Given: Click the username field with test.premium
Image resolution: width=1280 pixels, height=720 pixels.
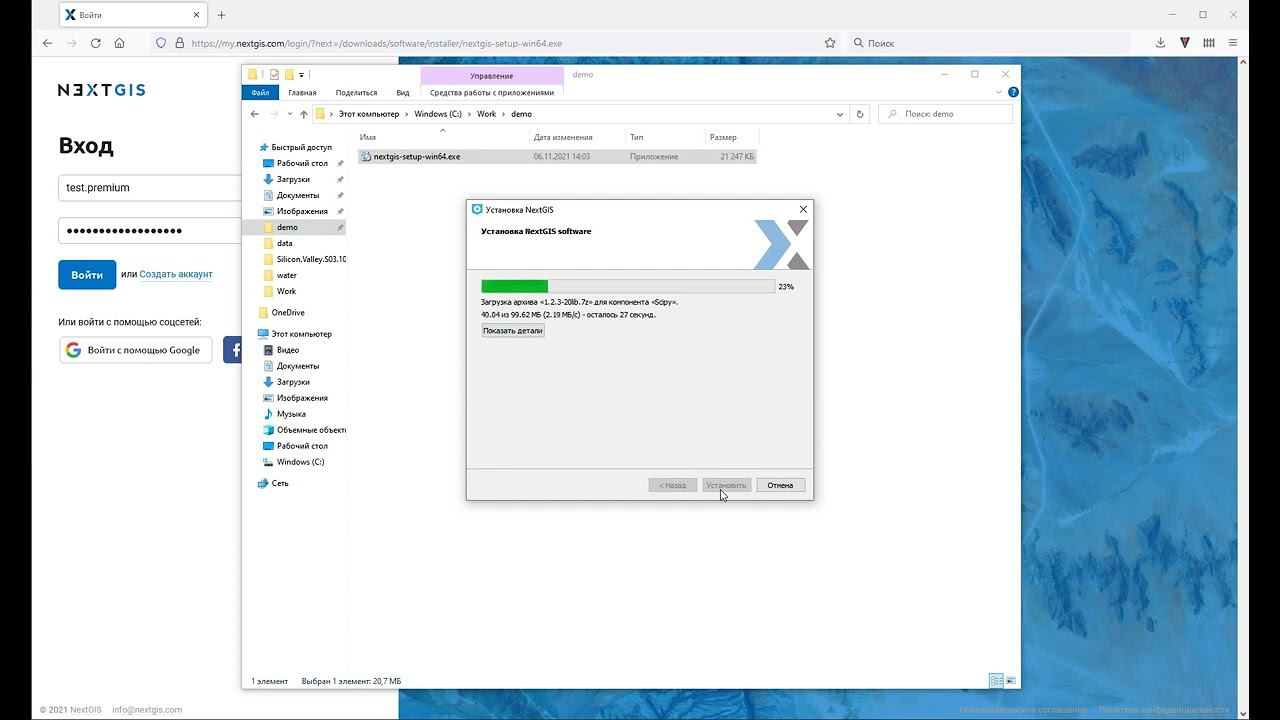Looking at the screenshot, I should click(x=150, y=187).
